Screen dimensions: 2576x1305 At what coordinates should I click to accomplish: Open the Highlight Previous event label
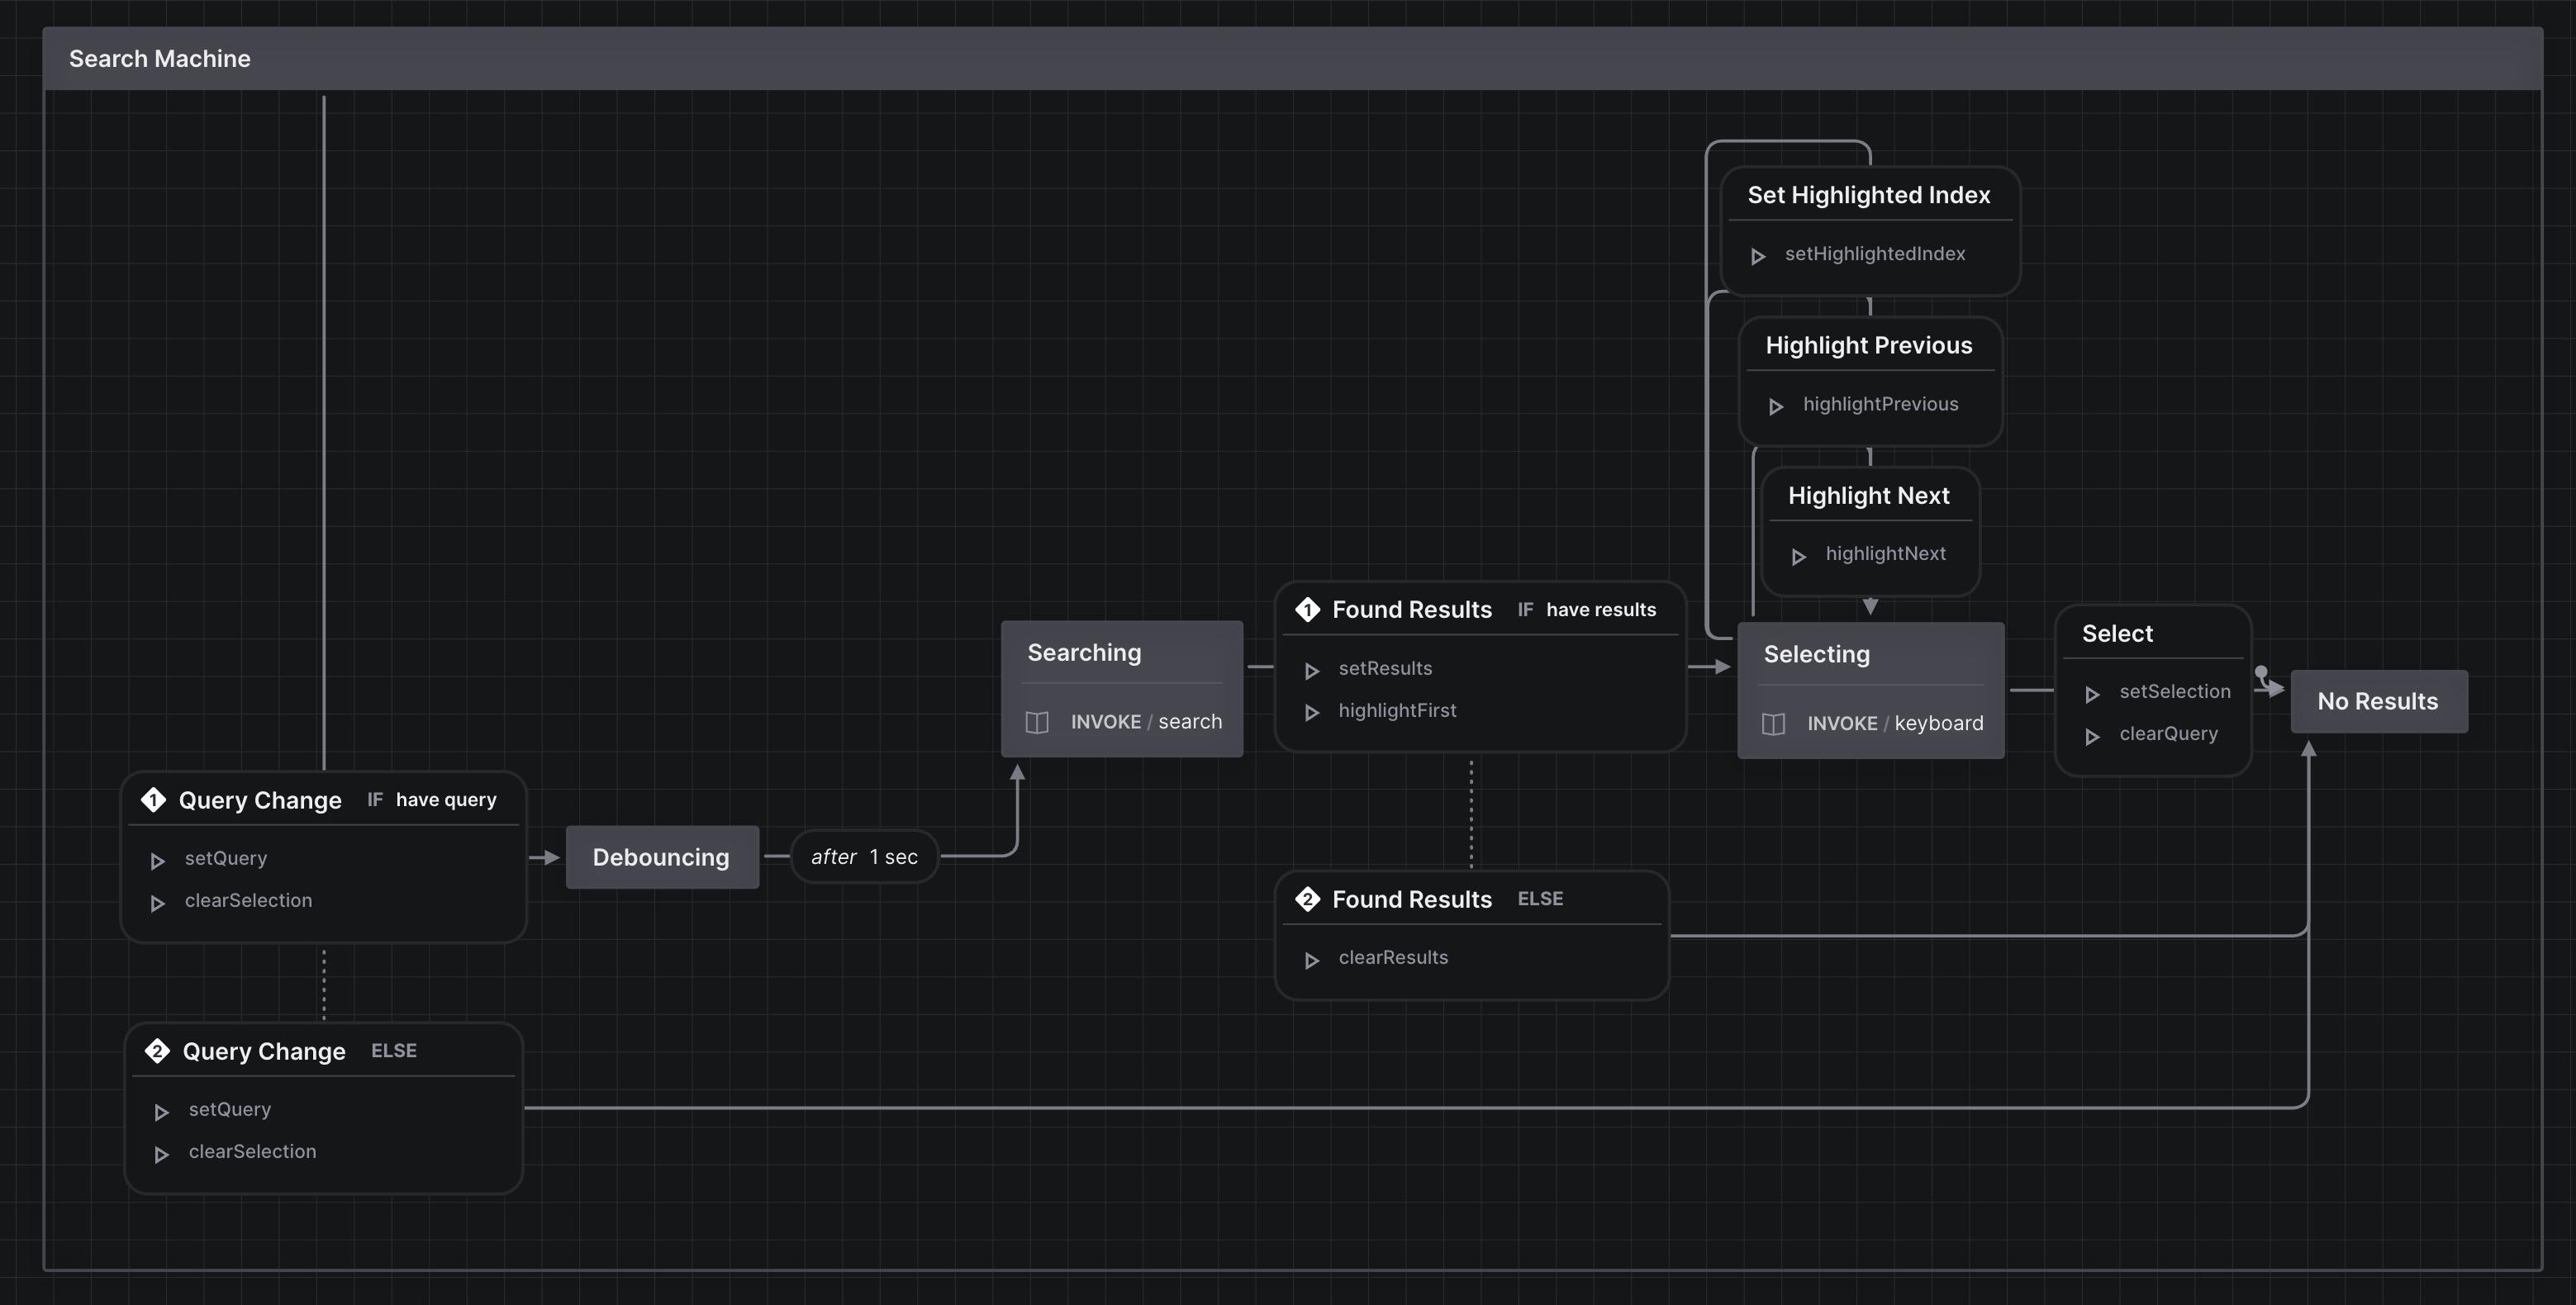(1869, 345)
